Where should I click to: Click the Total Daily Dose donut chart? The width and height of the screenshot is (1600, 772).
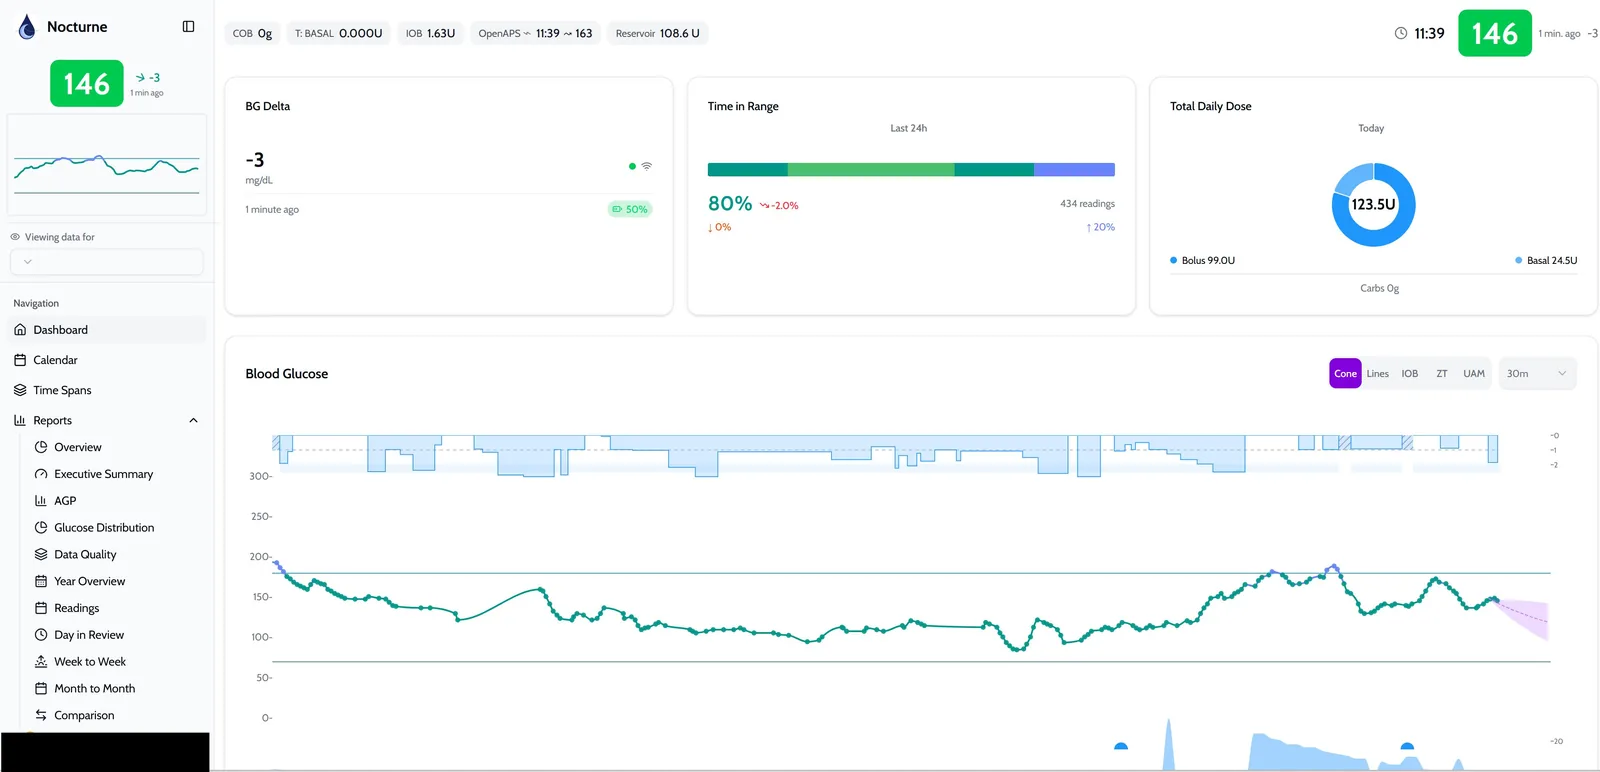tap(1373, 205)
